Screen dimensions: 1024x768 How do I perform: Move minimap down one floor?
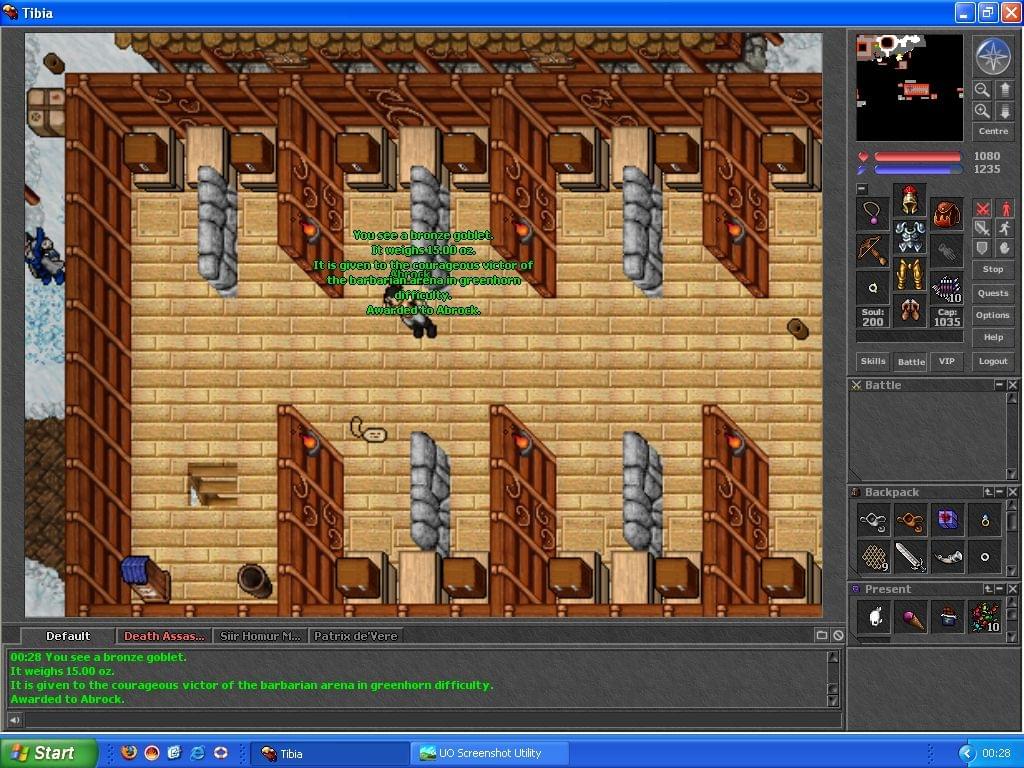tap(1004, 111)
